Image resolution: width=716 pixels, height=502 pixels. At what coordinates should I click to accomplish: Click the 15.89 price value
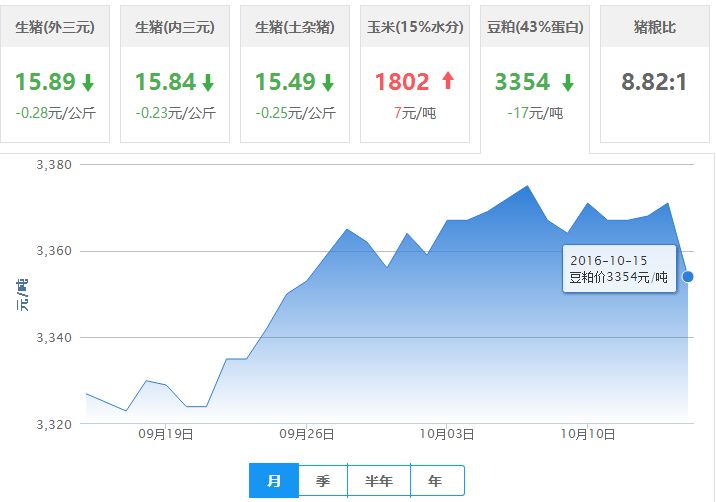tap(45, 82)
